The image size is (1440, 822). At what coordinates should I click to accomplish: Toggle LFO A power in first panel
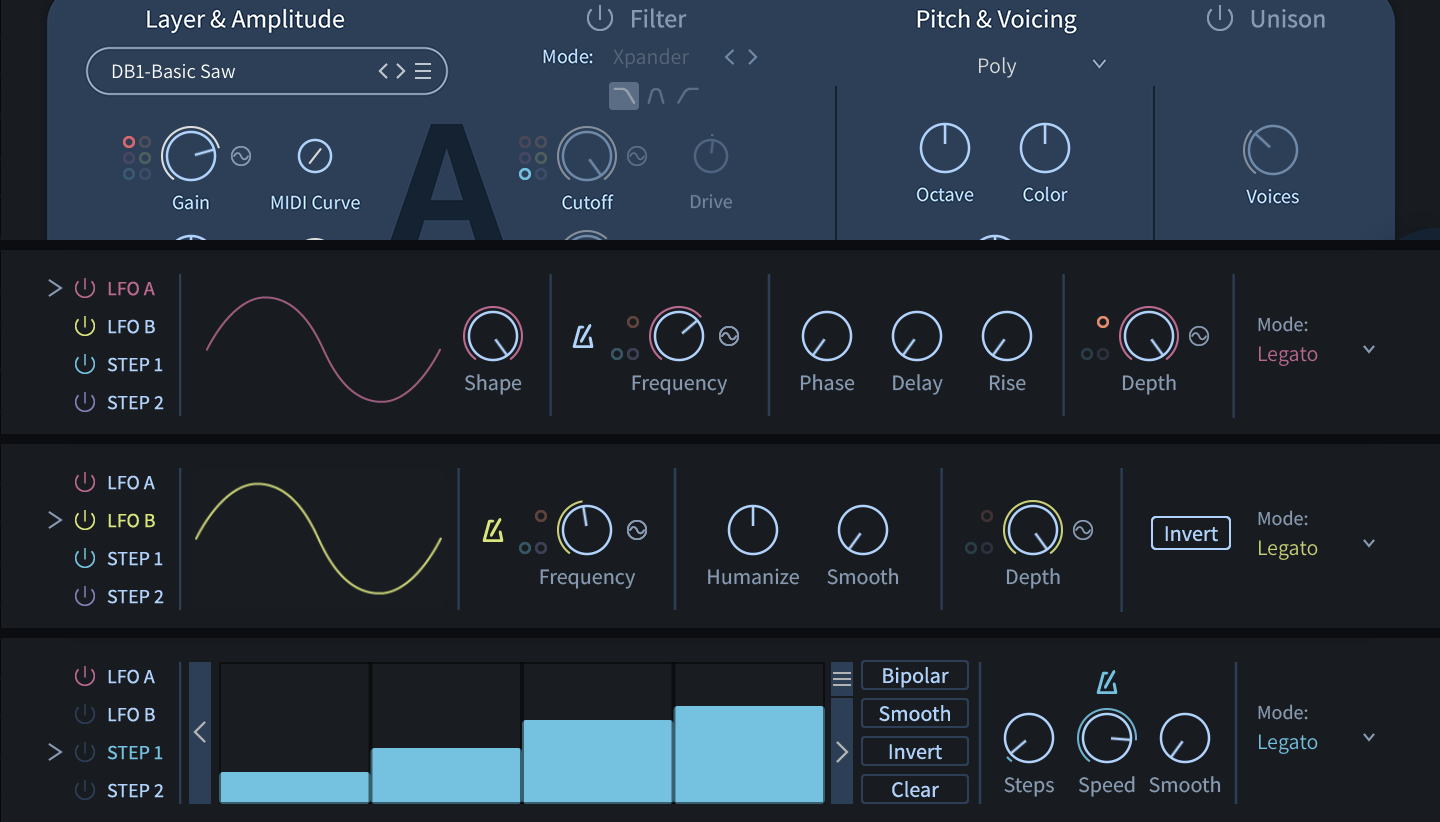(x=85, y=289)
